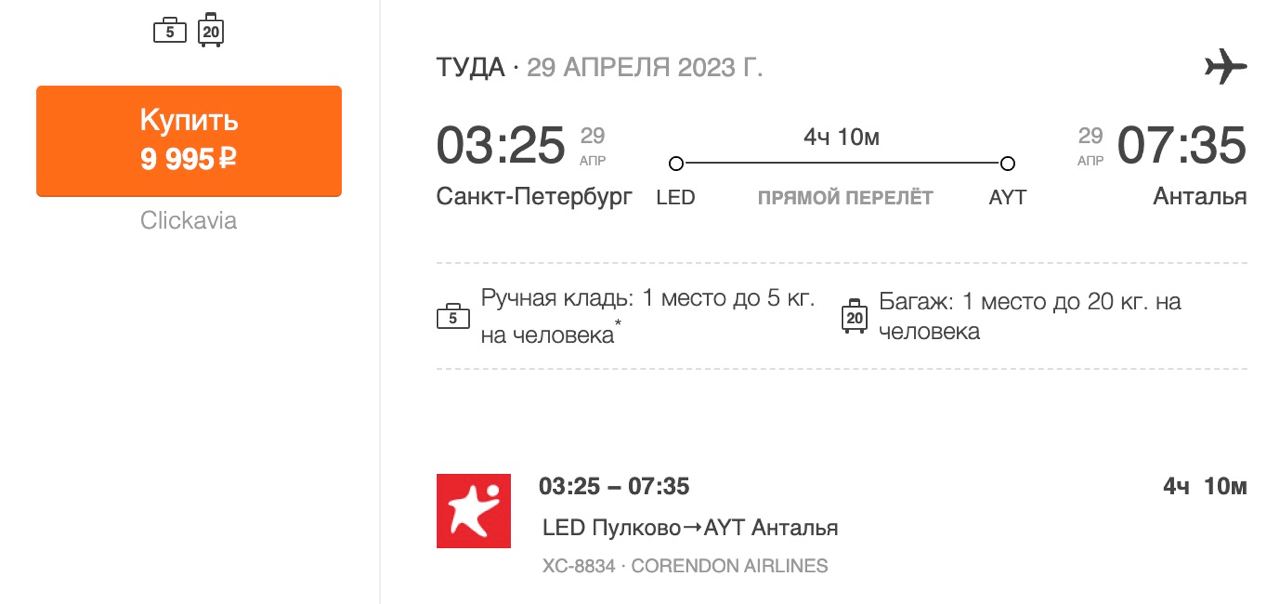1280x604 pixels.
Task: Click the hand luggage icon beside Ручная кладь
Action: point(453,317)
